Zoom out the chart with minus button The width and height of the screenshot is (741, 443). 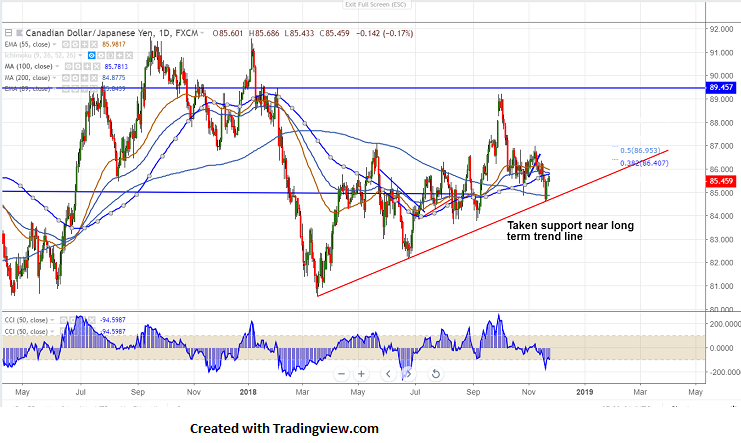pyautogui.click(x=341, y=374)
